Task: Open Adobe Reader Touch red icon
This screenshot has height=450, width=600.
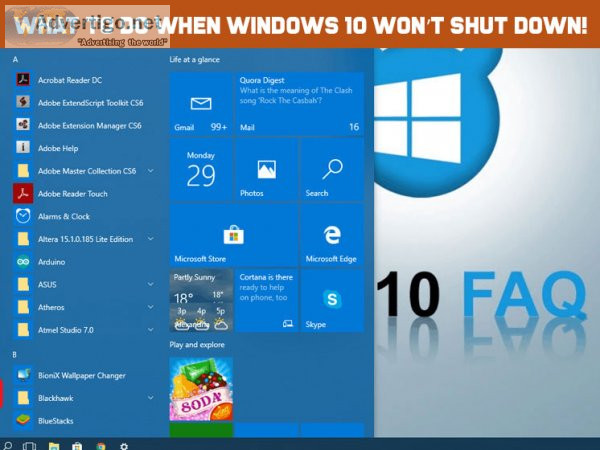Action: click(23, 193)
